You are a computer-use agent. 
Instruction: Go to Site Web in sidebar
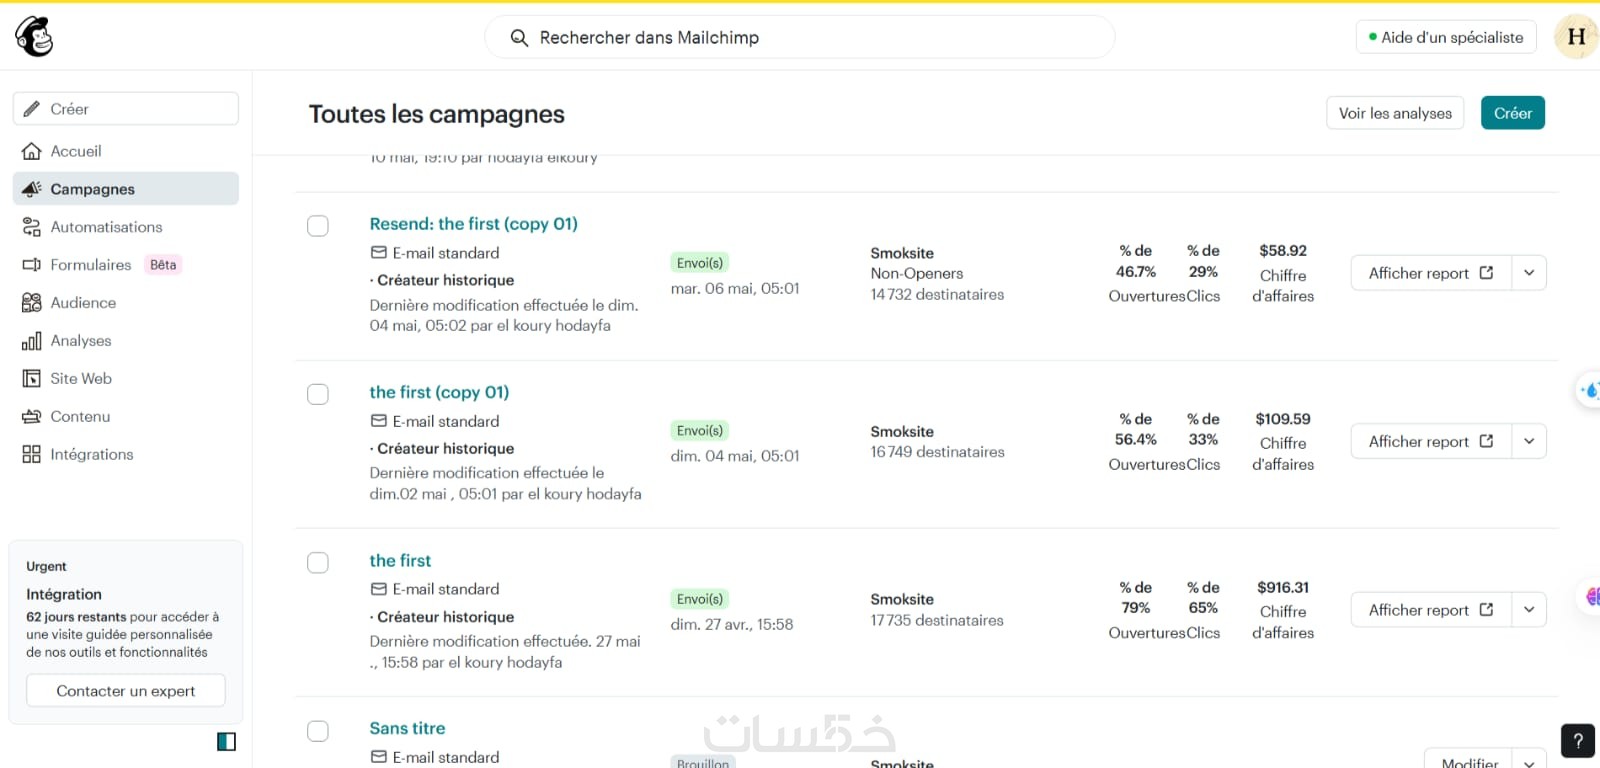[81, 379]
